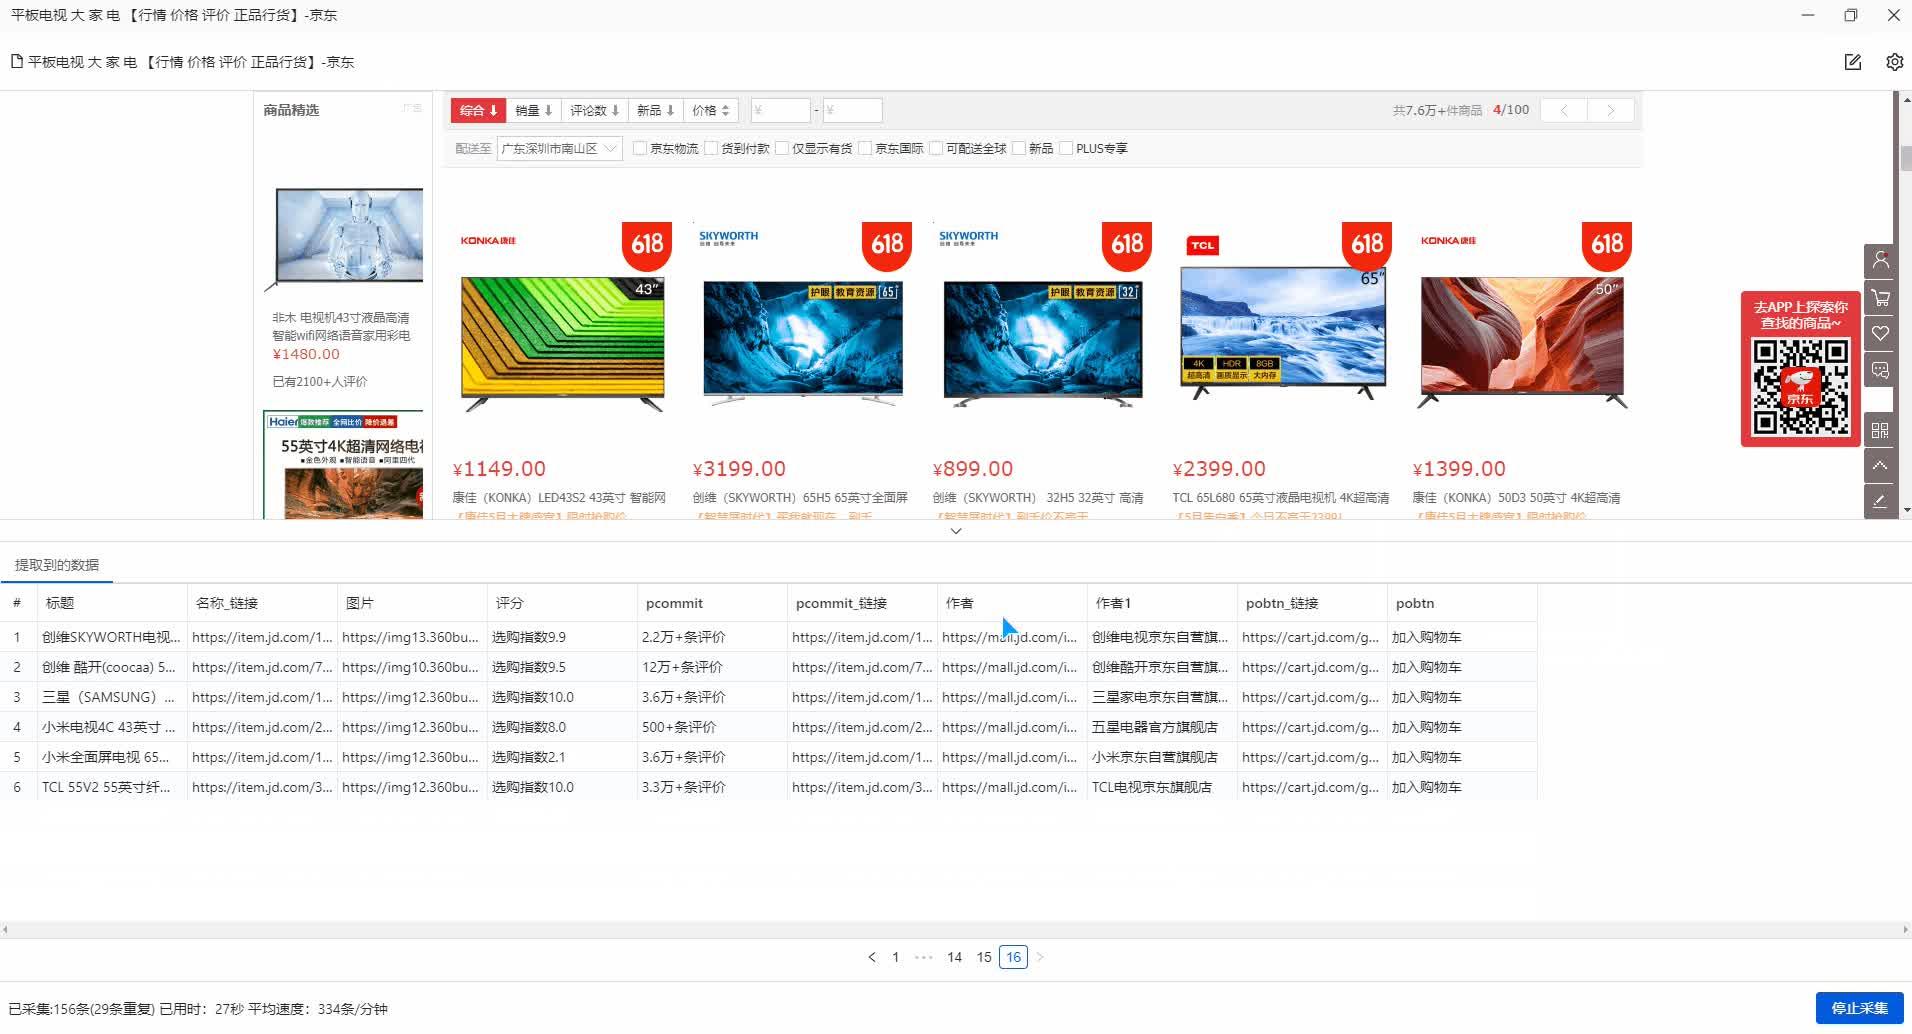Image resolution: width=1912 pixels, height=1034 pixels.
Task: Open TCL 65L680 product title link
Action: (x=1281, y=498)
